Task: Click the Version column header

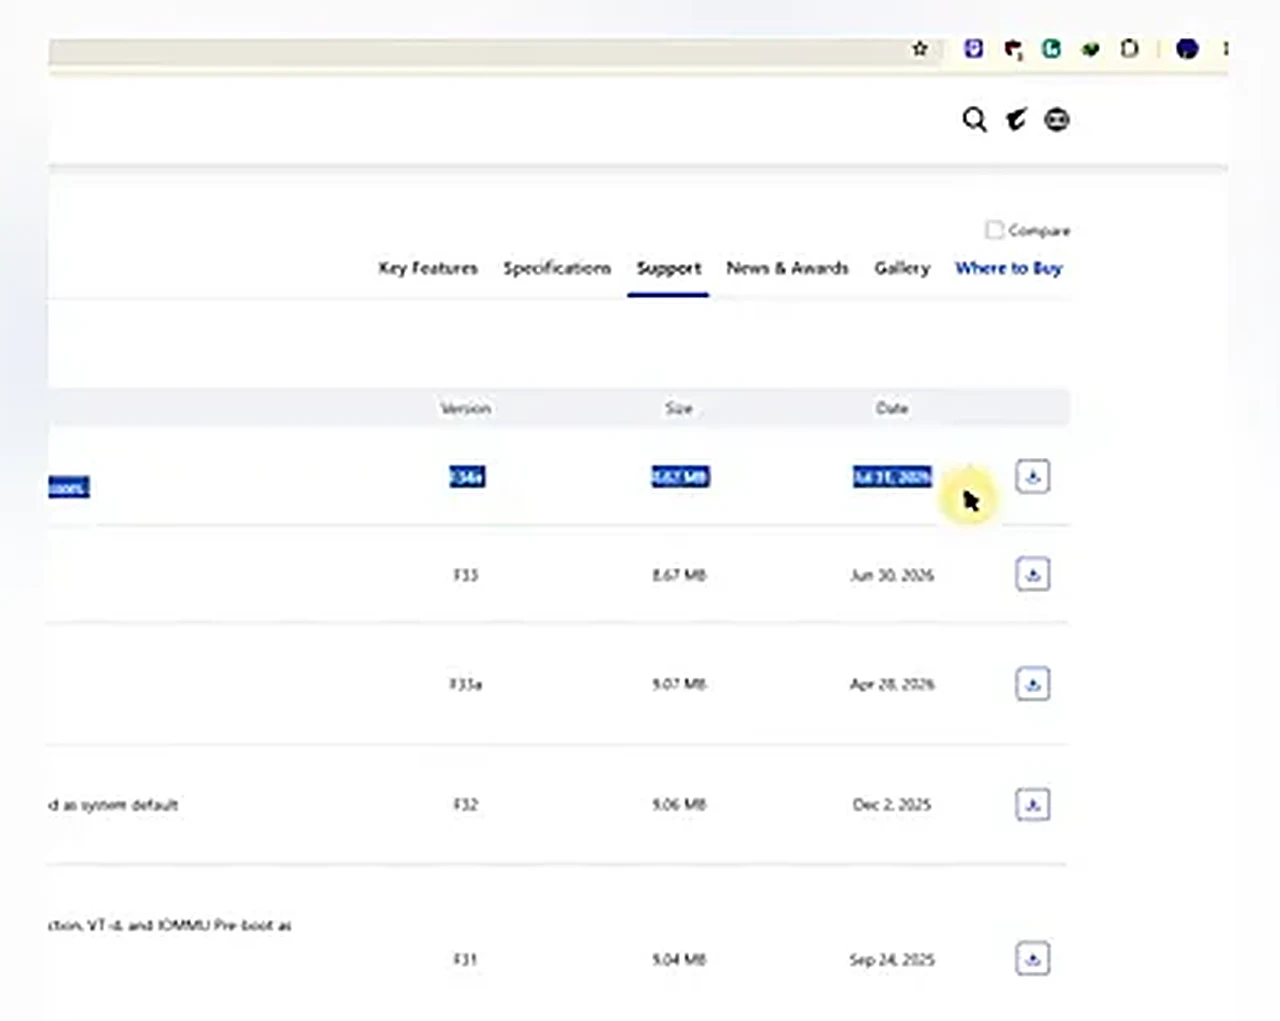Action: (466, 408)
